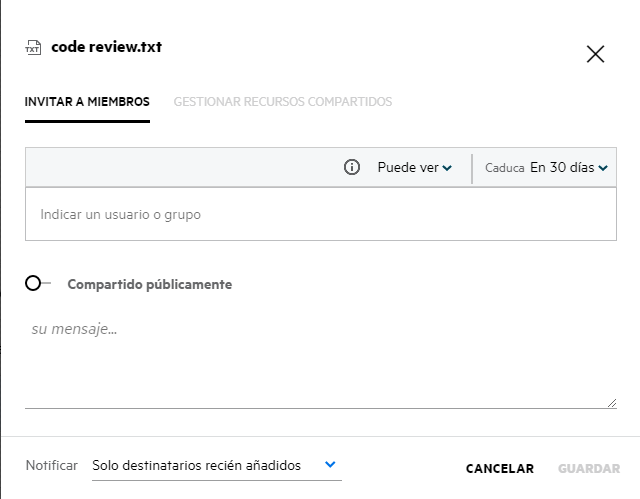This screenshot has height=499, width=640.
Task: Open the "Gestionar recursos compartidos" tab
Action: tap(283, 102)
